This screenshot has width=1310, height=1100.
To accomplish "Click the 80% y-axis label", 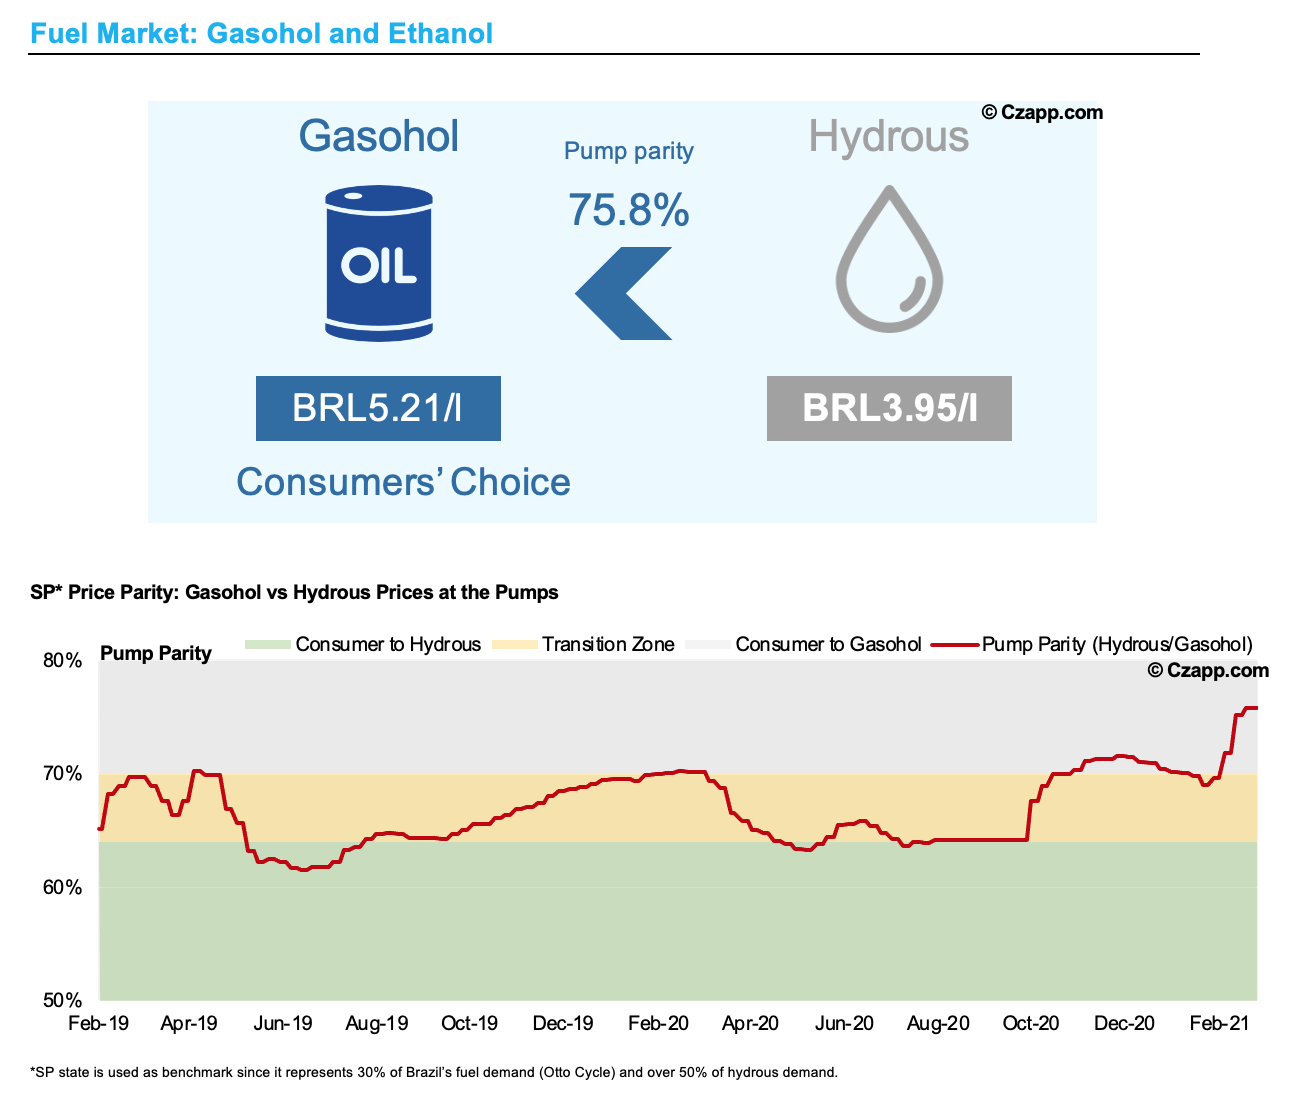I will 62,660.
